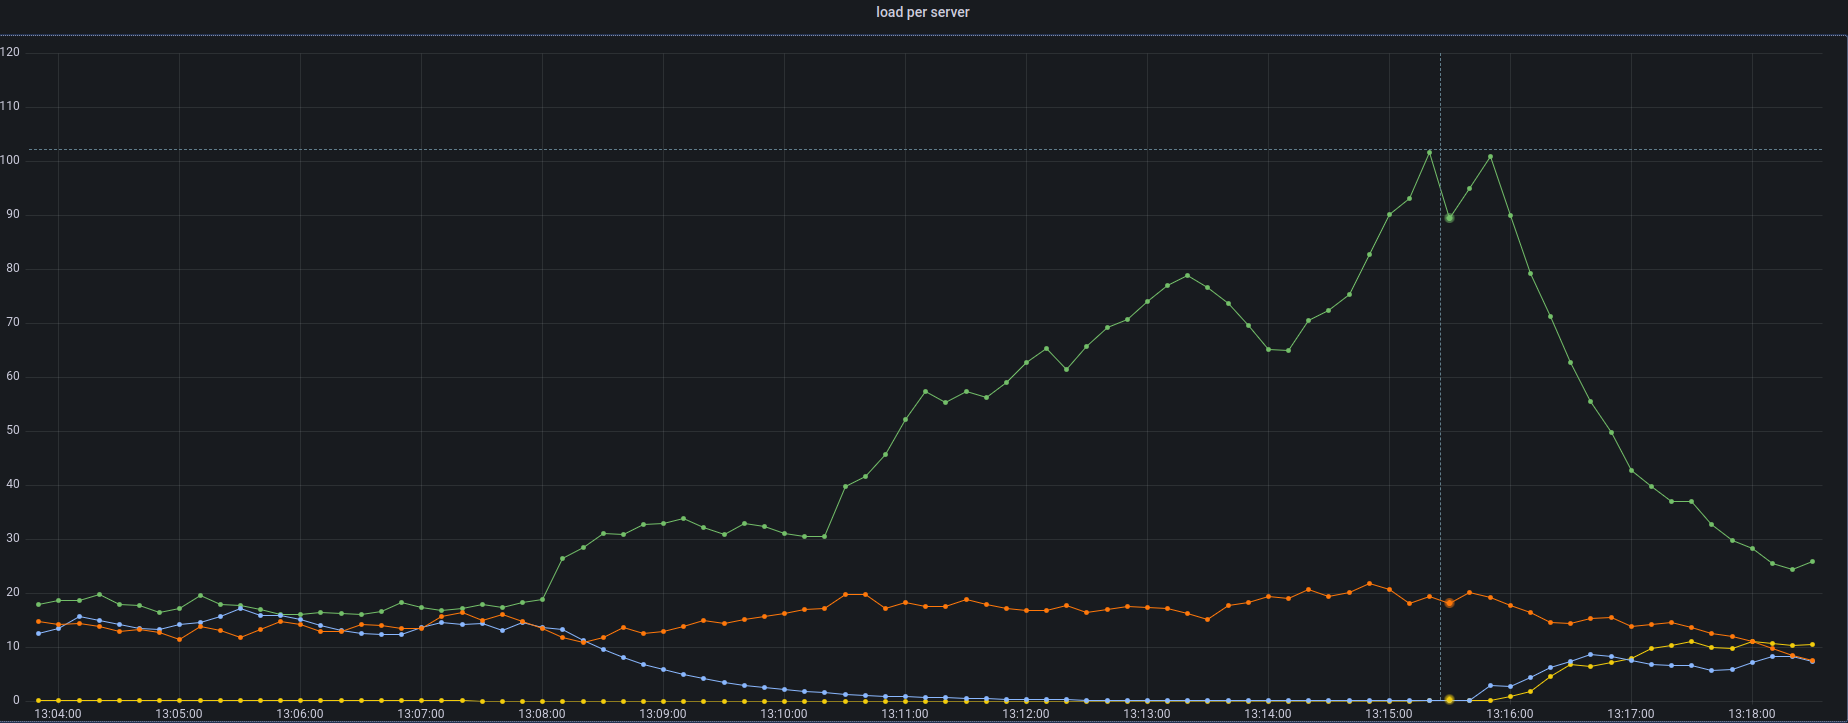This screenshot has width=1848, height=723.
Task: Click the 50 value on the Y axis
Action: (x=10, y=430)
